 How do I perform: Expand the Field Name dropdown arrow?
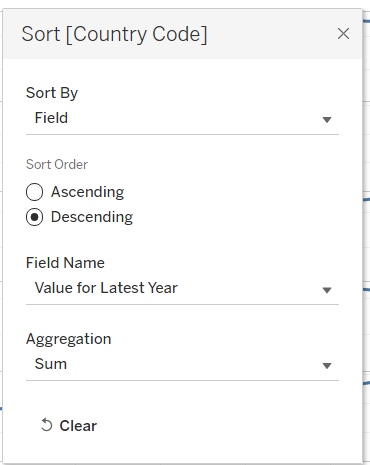327,290
